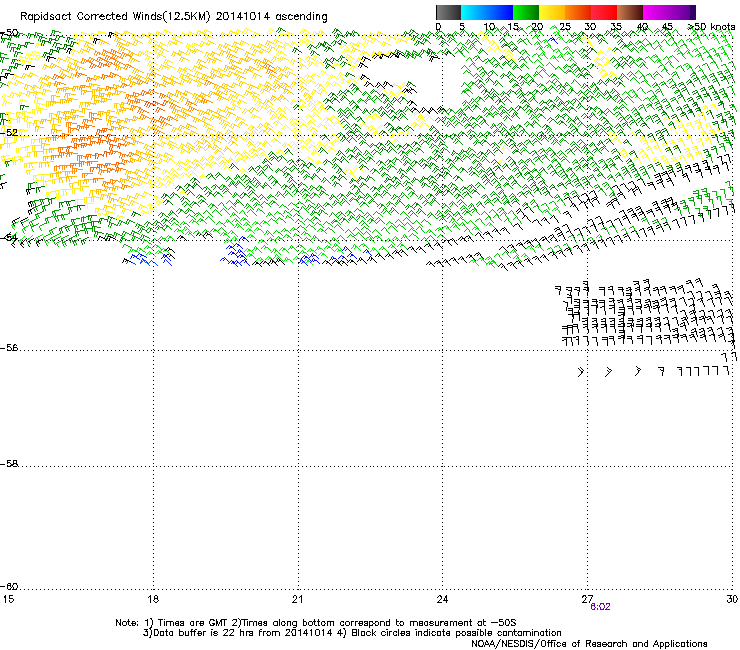This screenshot has height=650, width=740.
Task: Click the green 15-20 knots legend segment
Action: tap(526, 12)
